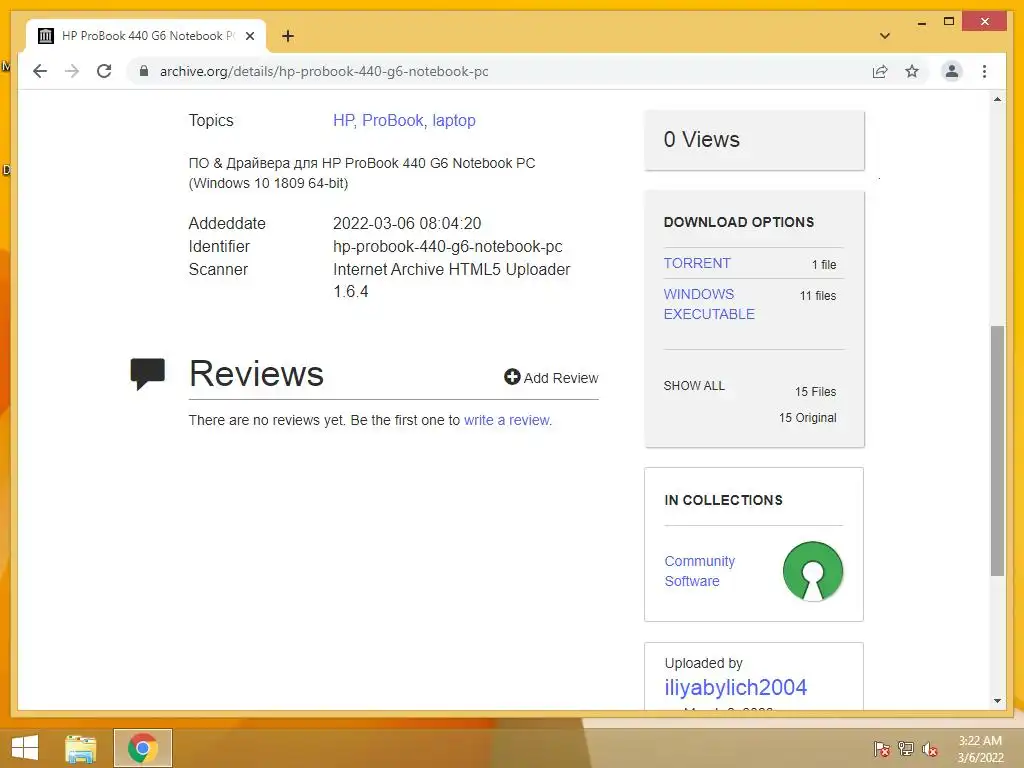This screenshot has width=1024, height=768.
Task: Click the green Community Software logo
Action: [x=812, y=571]
